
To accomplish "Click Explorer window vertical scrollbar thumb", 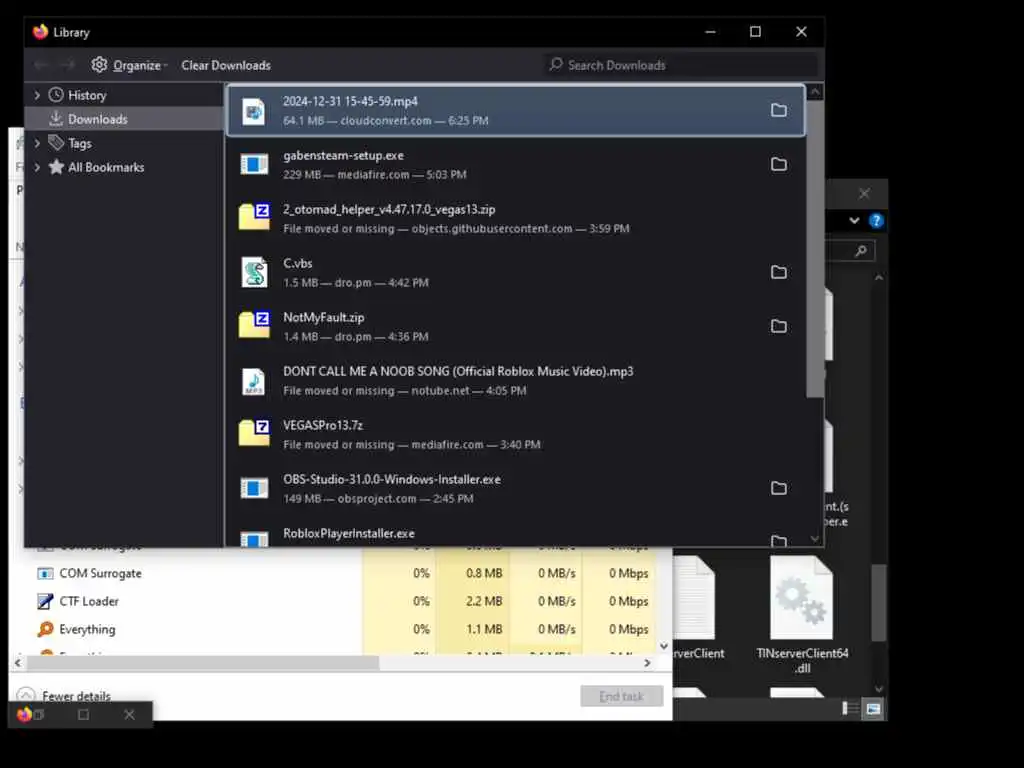I will [879, 602].
